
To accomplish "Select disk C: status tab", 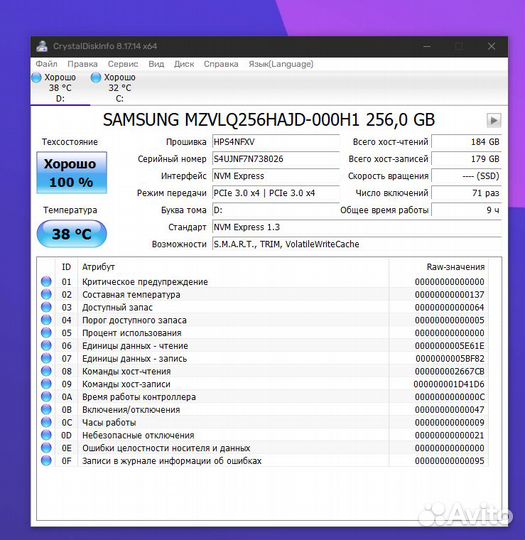I will pyautogui.click(x=120, y=88).
